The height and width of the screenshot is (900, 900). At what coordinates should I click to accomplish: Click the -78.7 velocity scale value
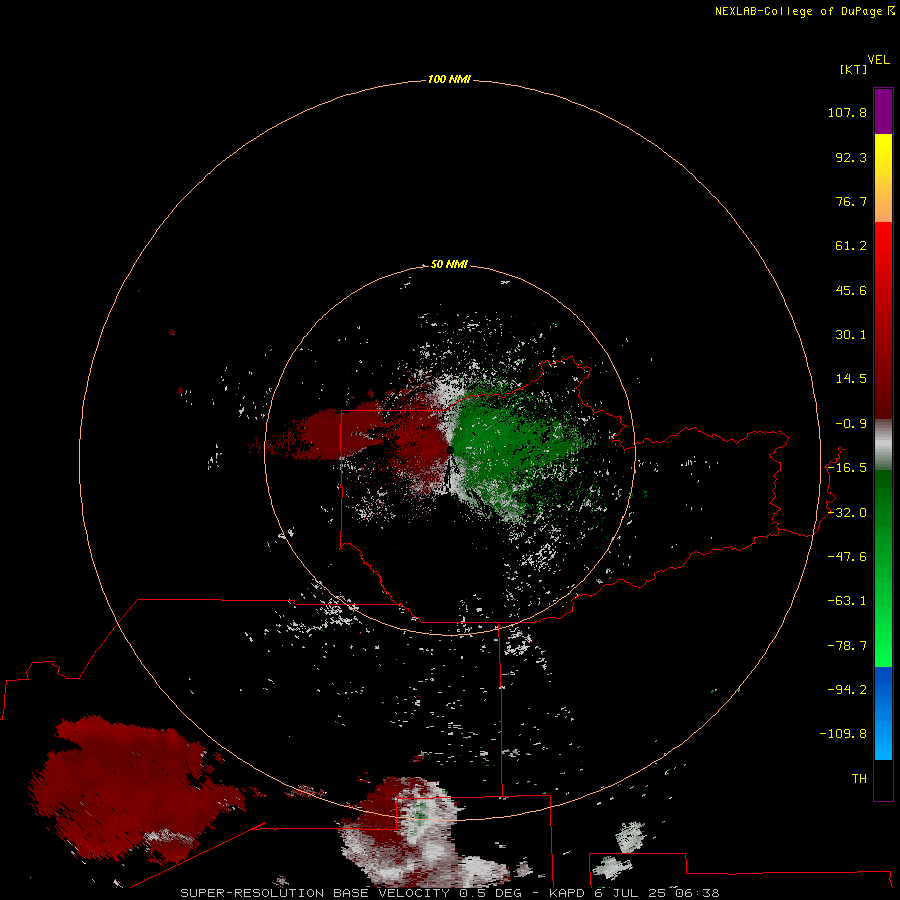pyautogui.click(x=847, y=646)
